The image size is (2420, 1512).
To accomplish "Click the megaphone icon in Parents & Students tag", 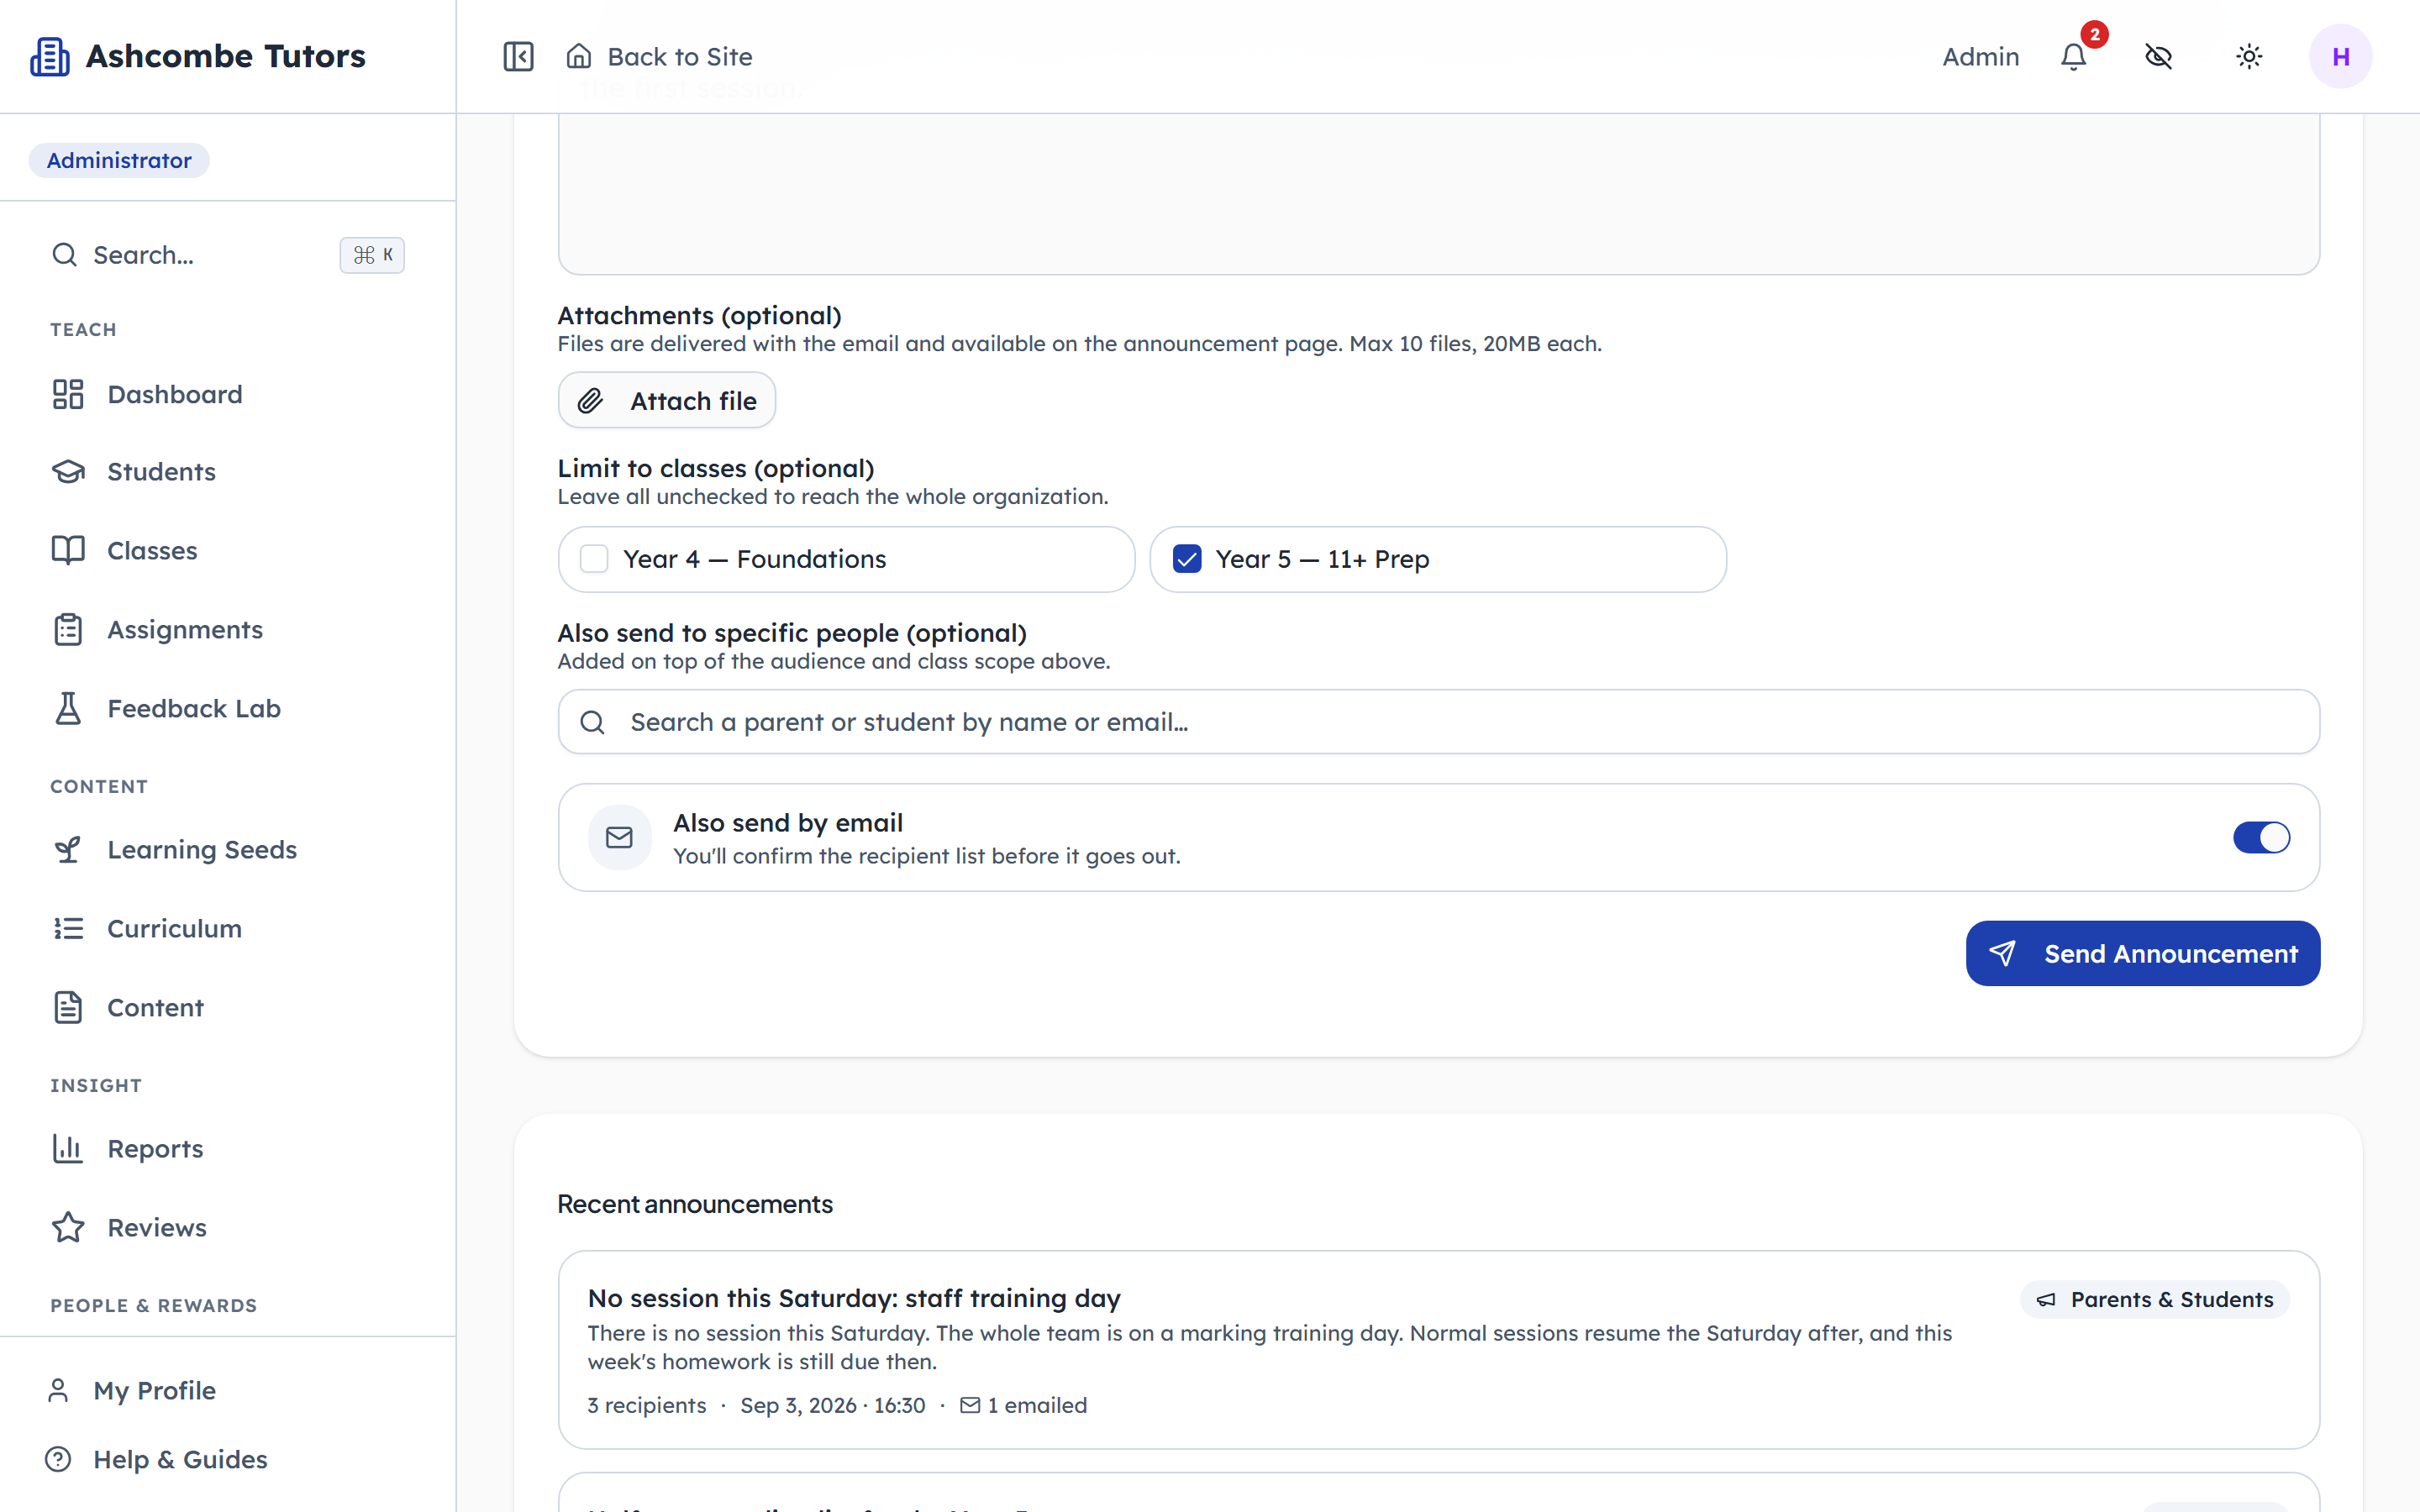I will 2046,1299.
